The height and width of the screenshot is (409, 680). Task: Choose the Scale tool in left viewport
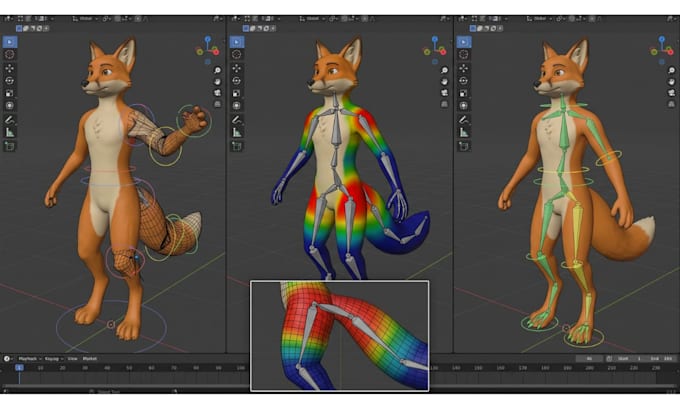10,93
